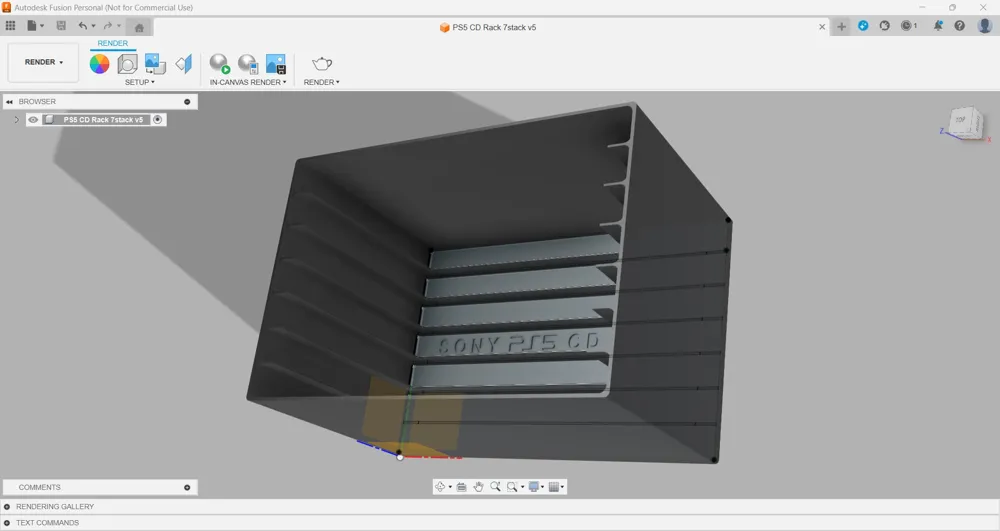Select the Pan hand tool
The width and height of the screenshot is (1000, 531).
click(478, 487)
